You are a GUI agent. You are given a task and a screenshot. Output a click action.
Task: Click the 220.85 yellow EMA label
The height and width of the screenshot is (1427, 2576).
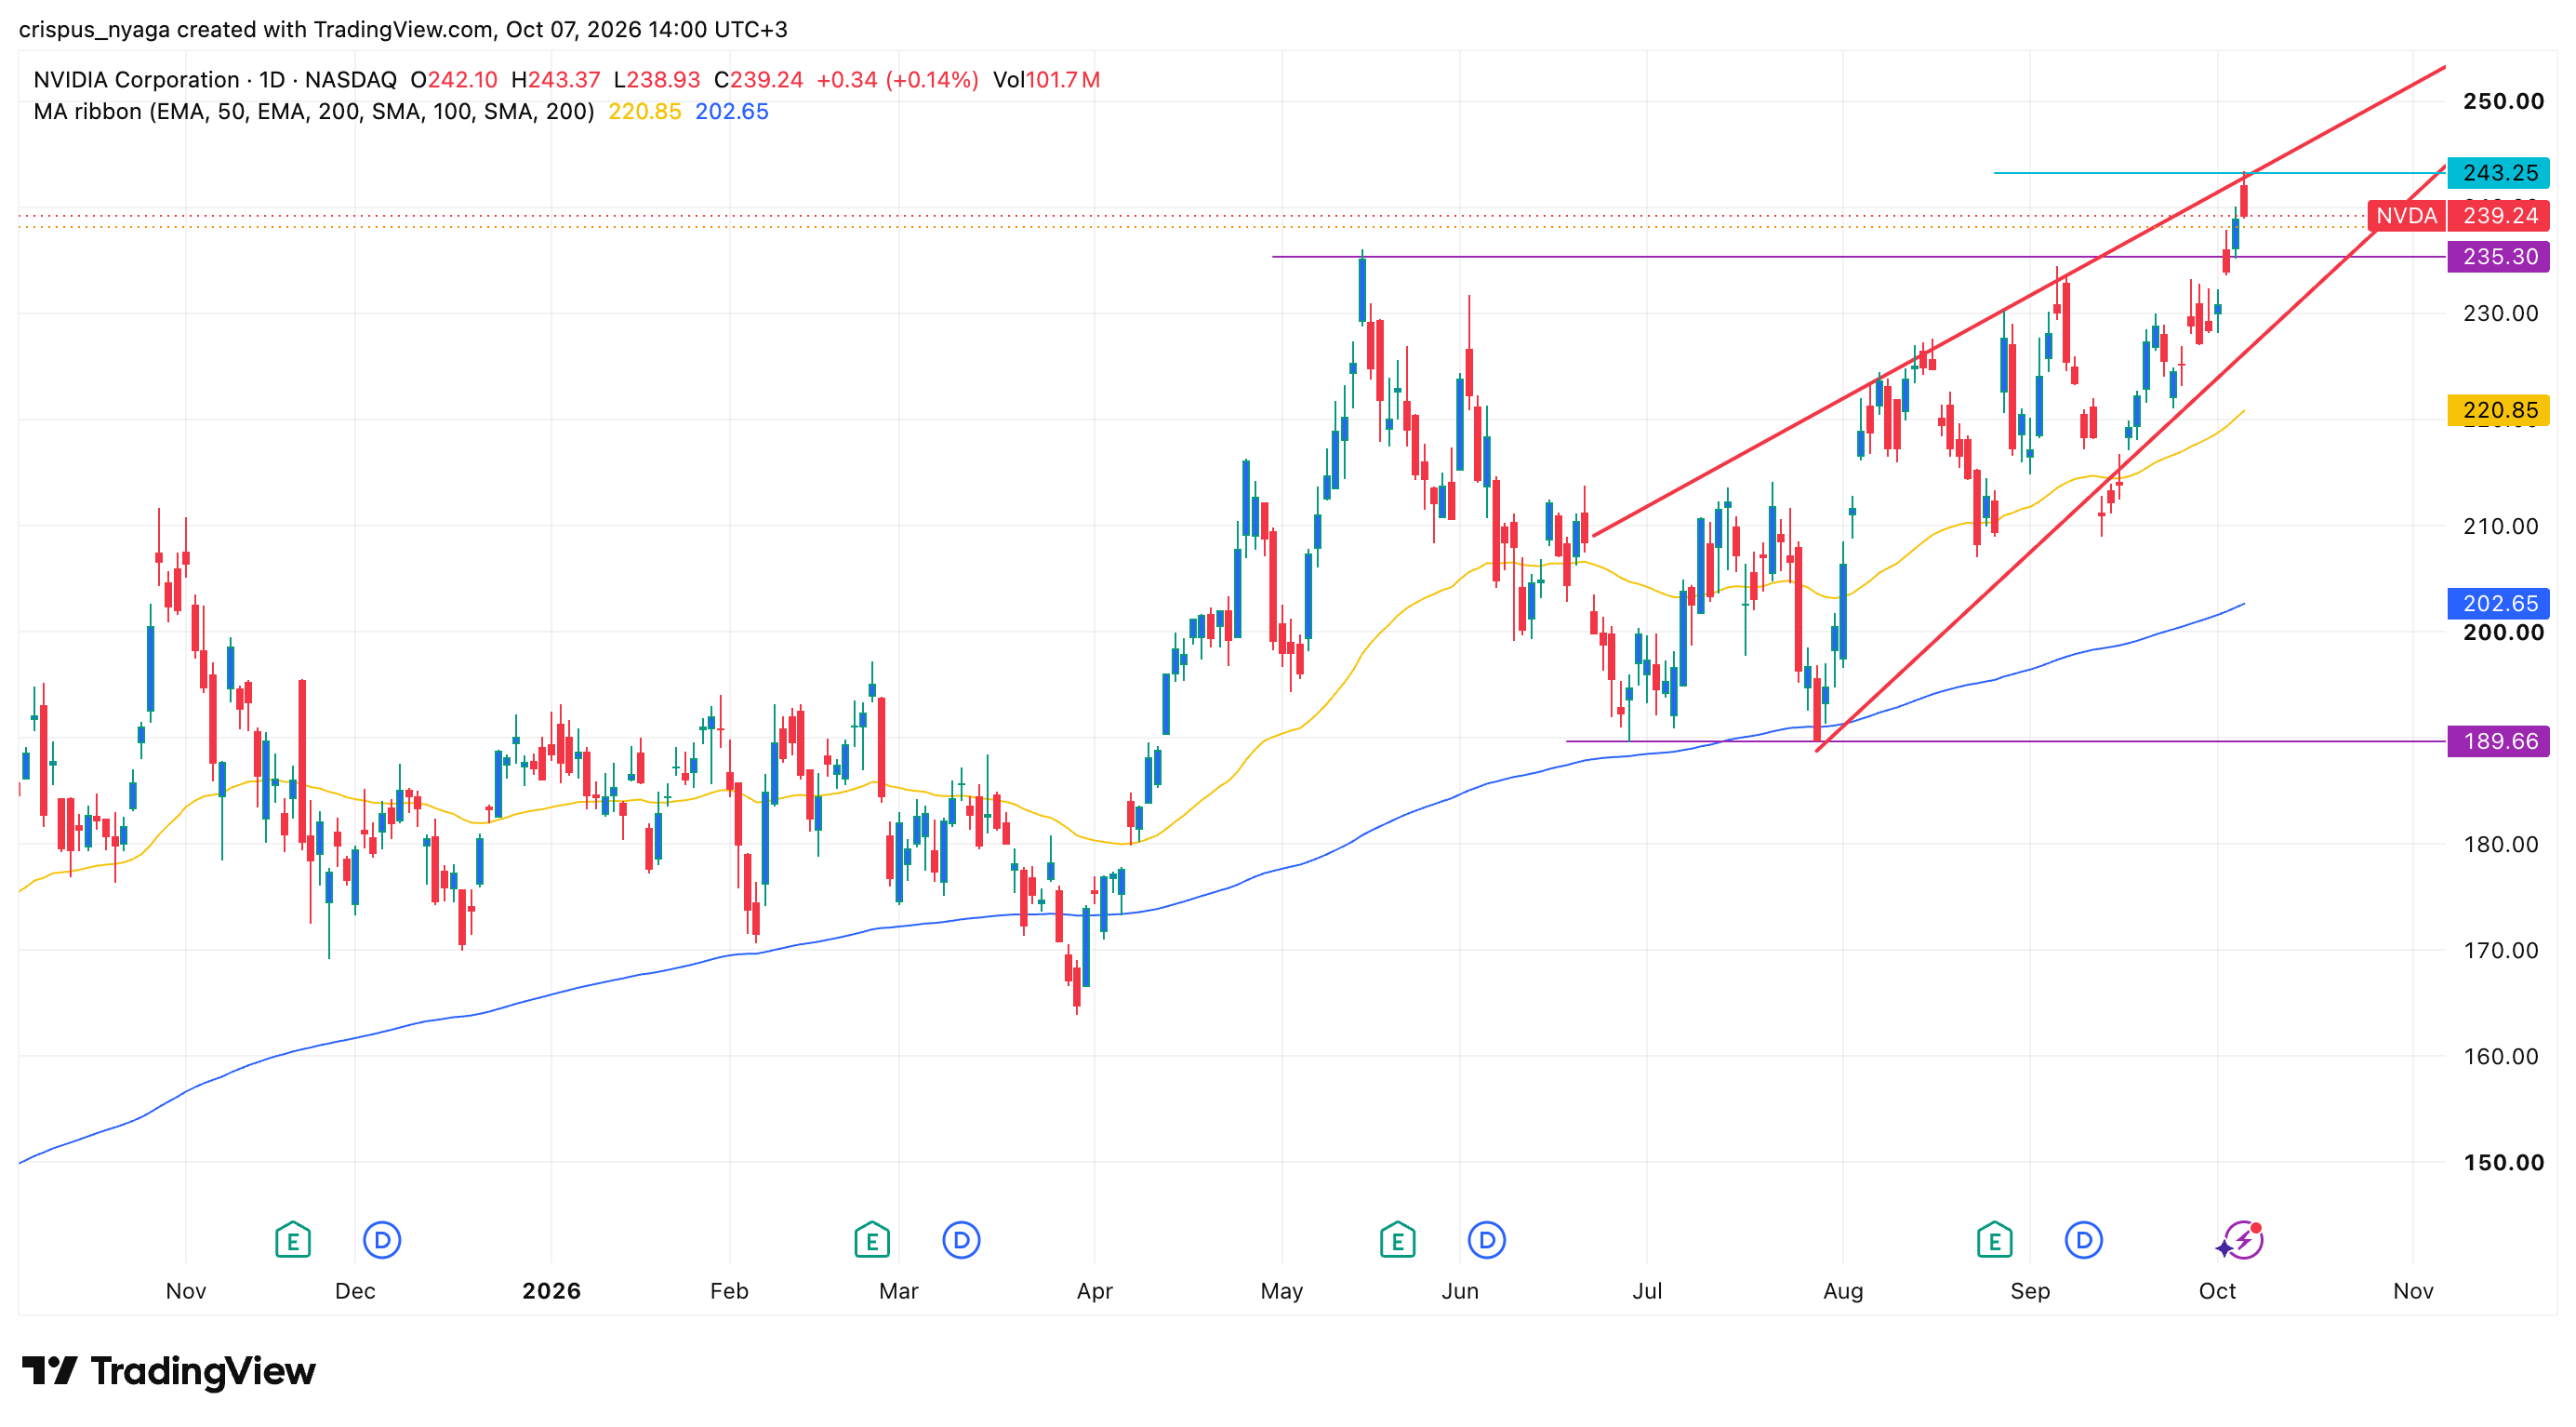point(2498,409)
